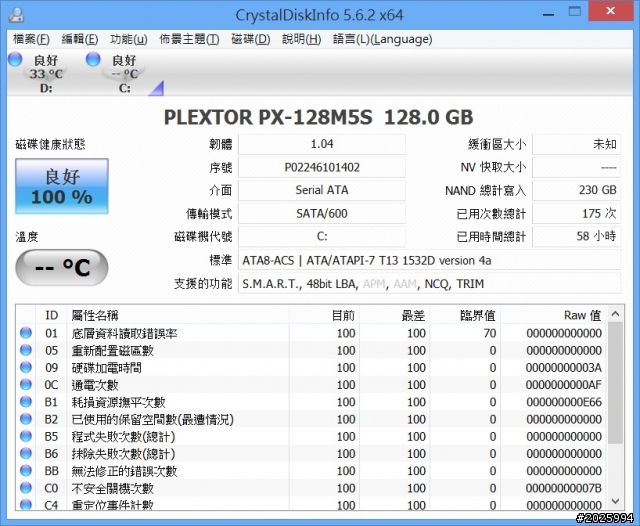640x526 pixels.
Task: Click status icon for attribute 0C
Action: coord(26,384)
